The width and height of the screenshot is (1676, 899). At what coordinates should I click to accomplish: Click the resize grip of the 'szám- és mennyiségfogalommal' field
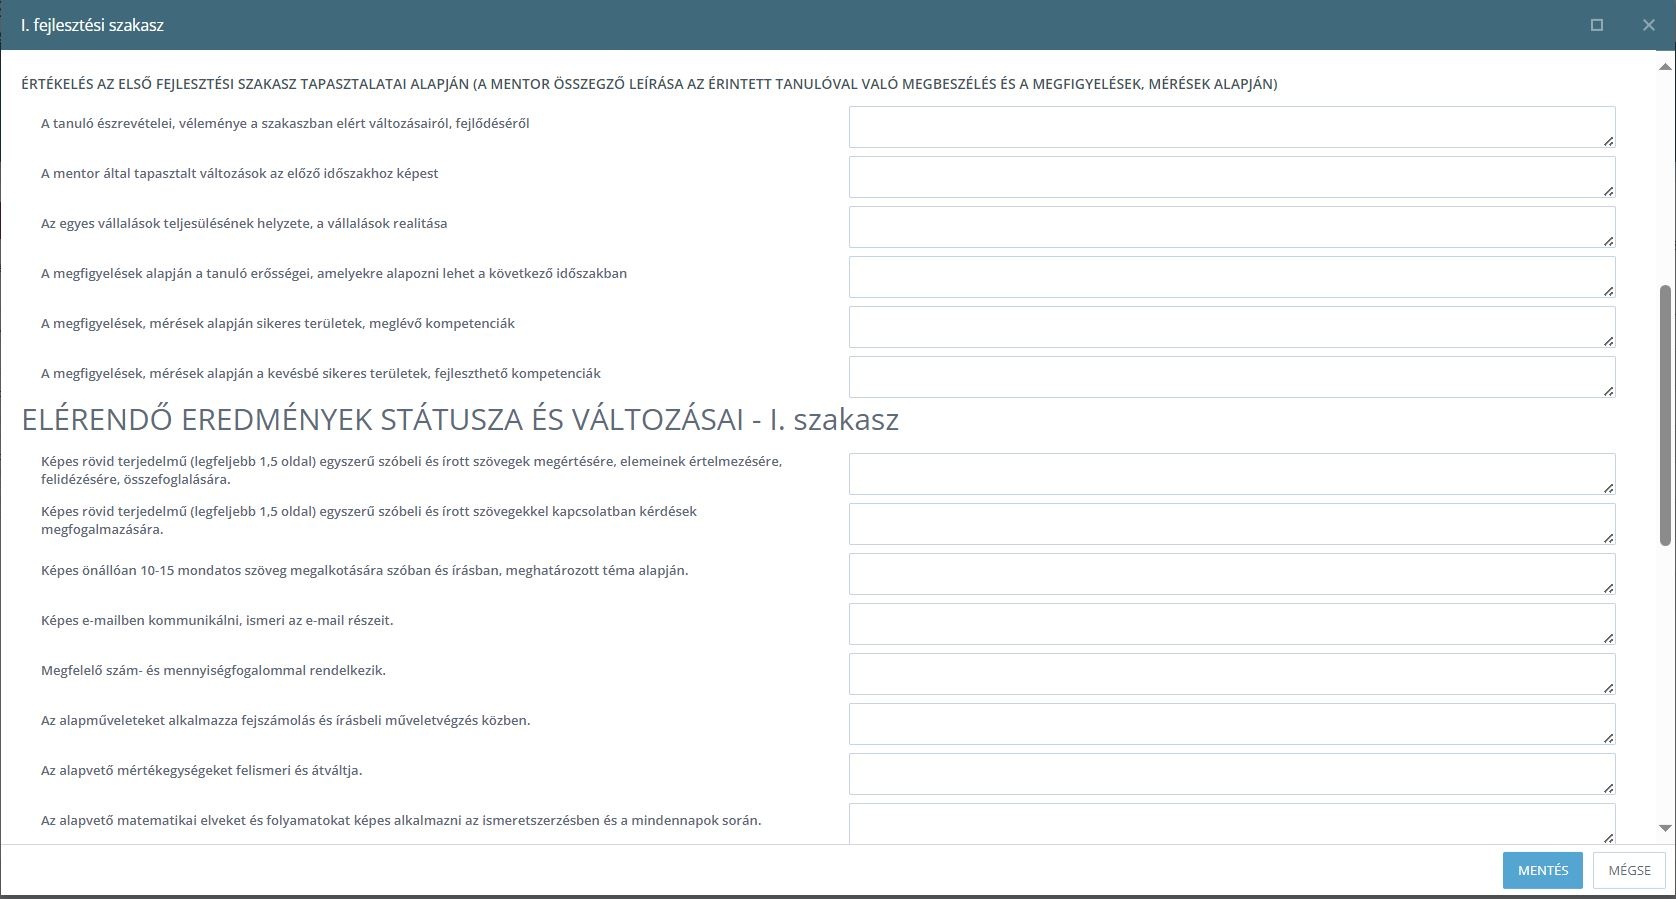1608,688
